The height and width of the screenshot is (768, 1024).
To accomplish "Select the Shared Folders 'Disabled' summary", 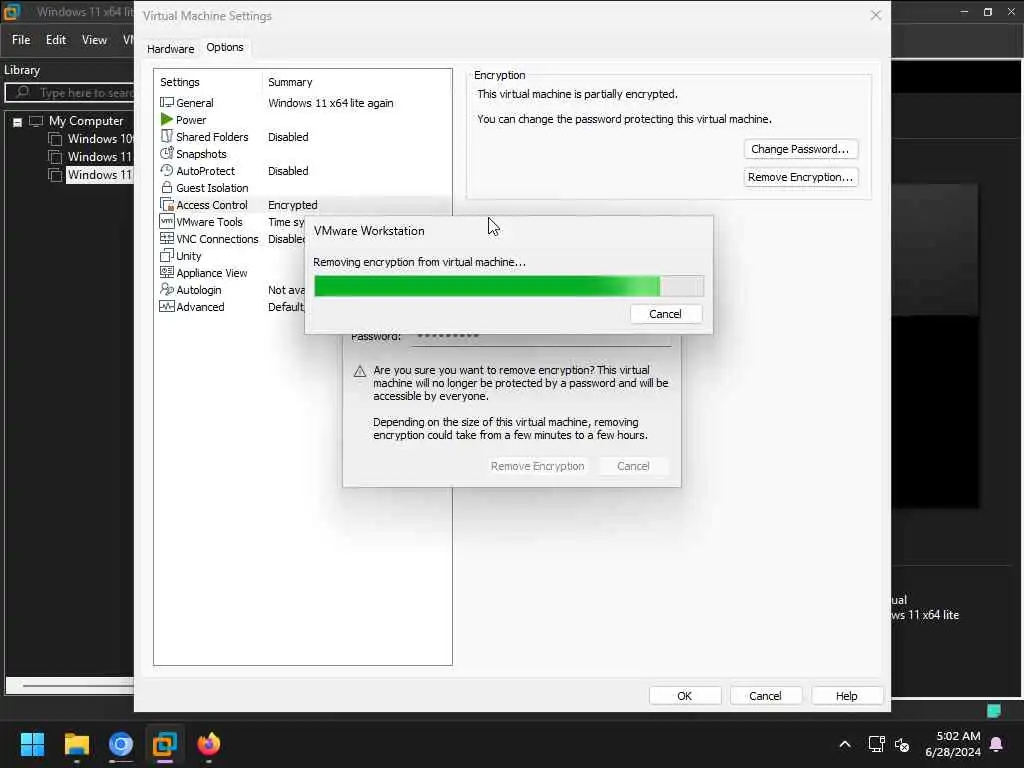I will tap(288, 137).
